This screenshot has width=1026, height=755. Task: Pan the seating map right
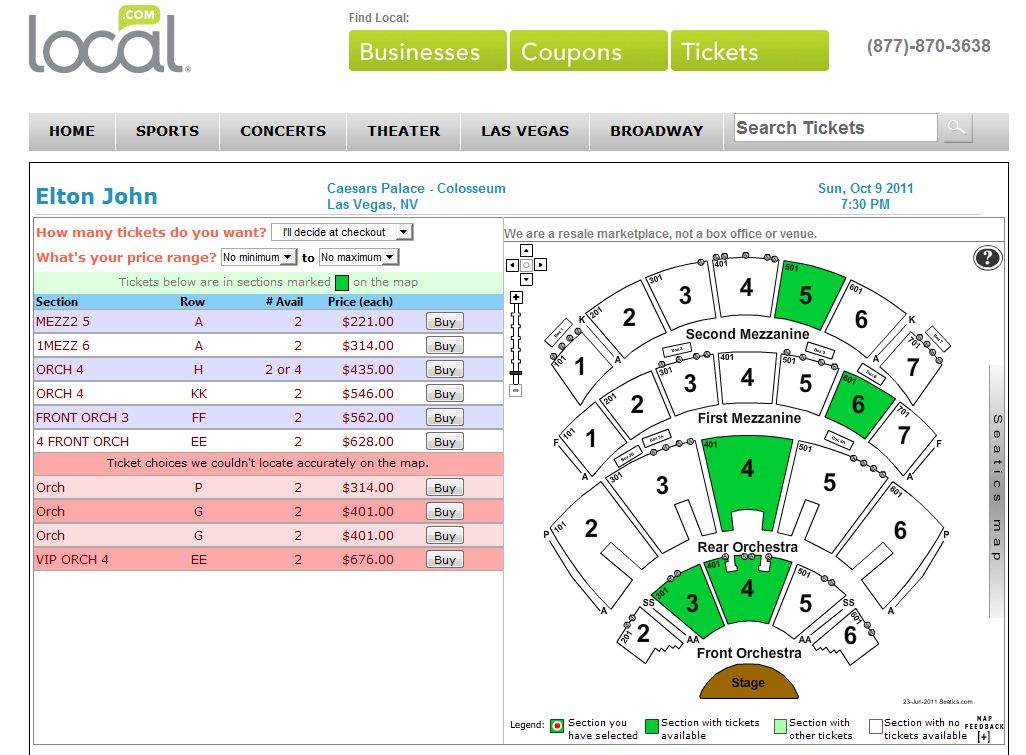click(540, 265)
